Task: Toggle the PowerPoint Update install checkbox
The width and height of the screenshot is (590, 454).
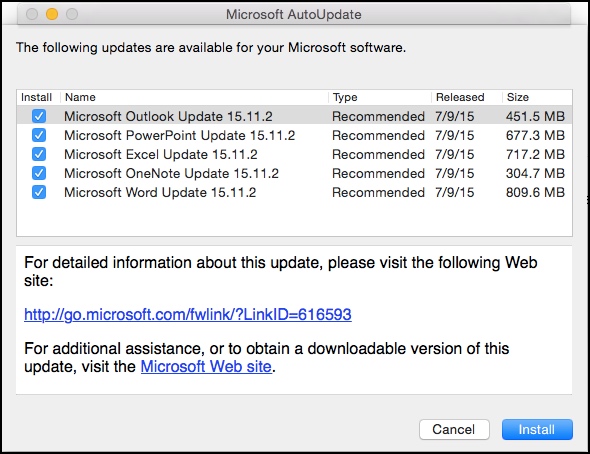Action: pos(39,135)
